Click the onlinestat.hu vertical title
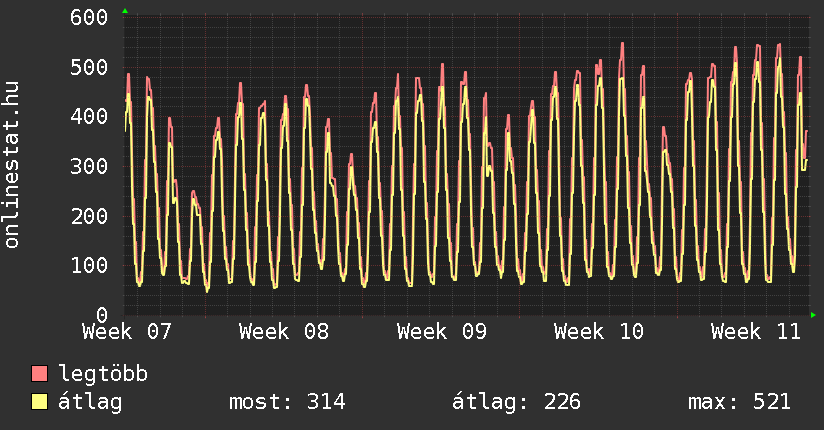The width and height of the screenshot is (824, 430). click(x=13, y=166)
